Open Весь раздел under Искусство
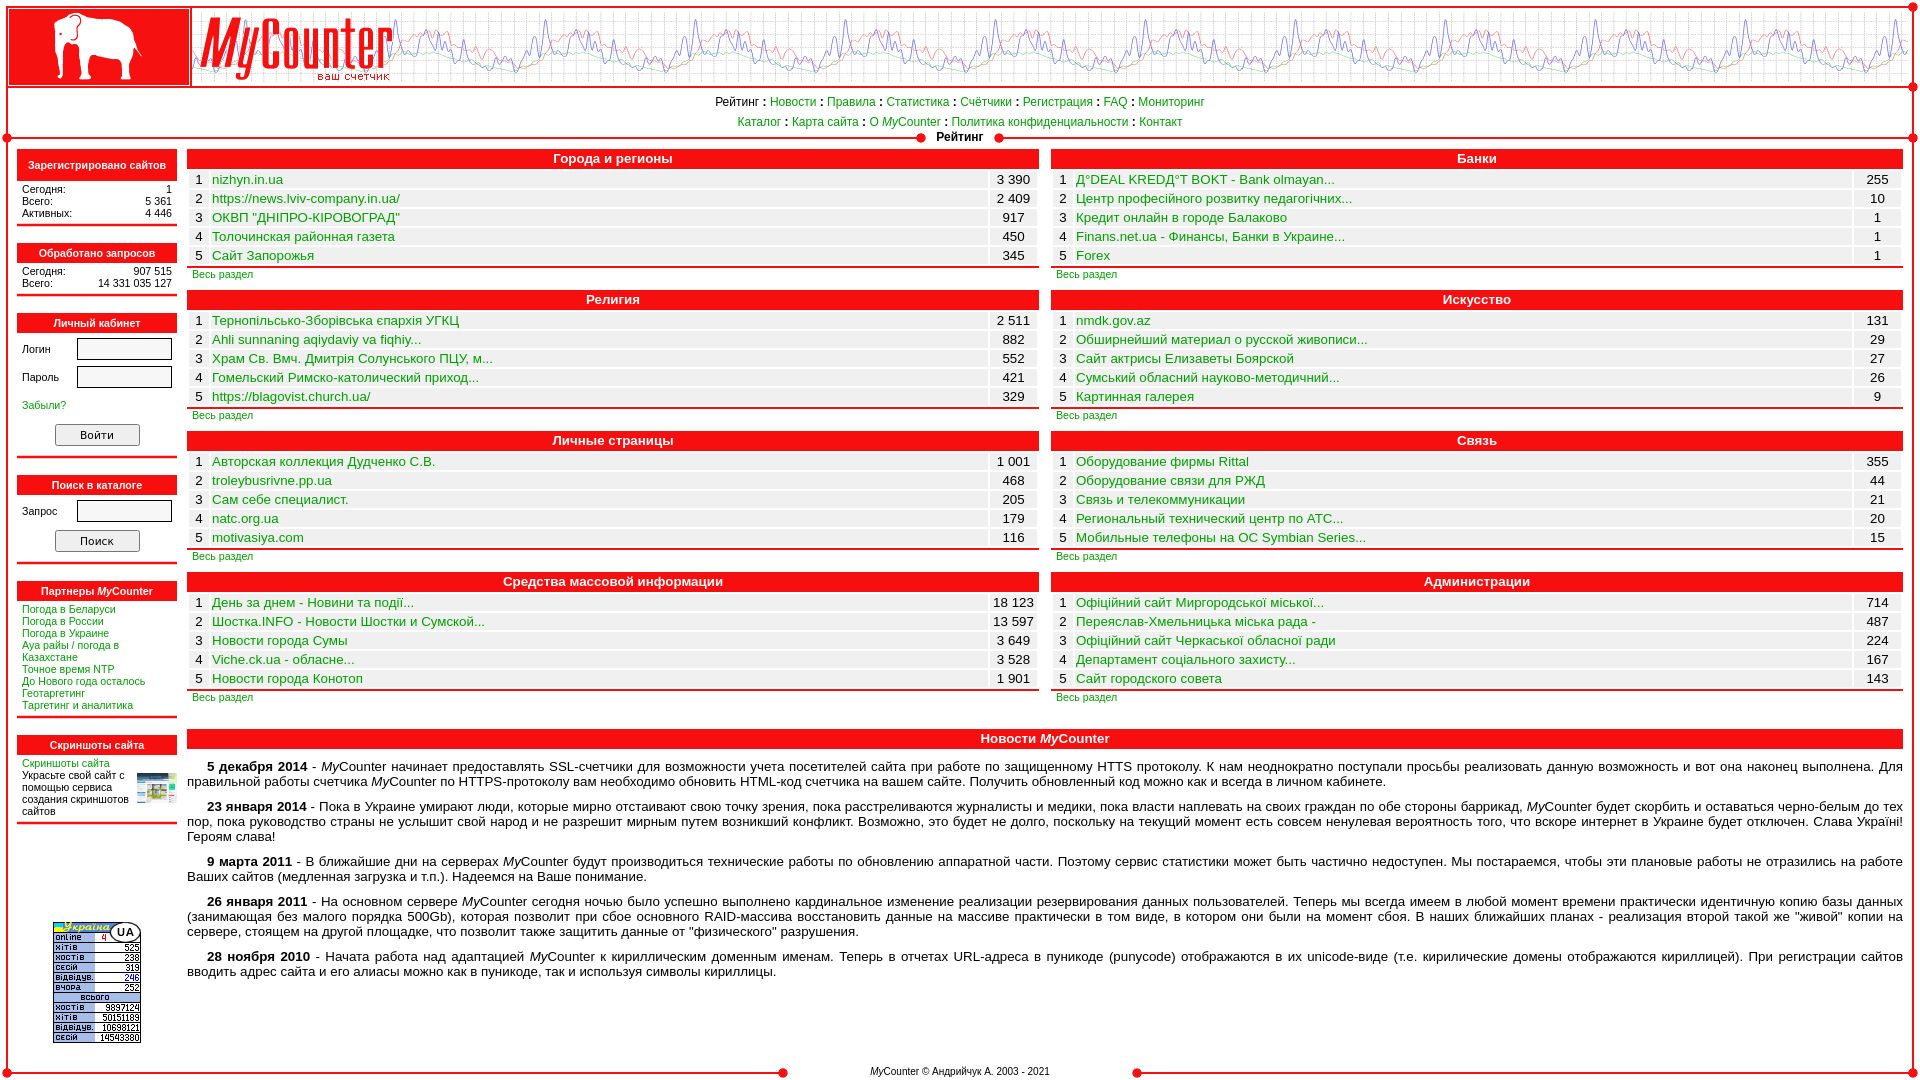Viewport: 1920px width, 1080px height. click(x=1086, y=415)
